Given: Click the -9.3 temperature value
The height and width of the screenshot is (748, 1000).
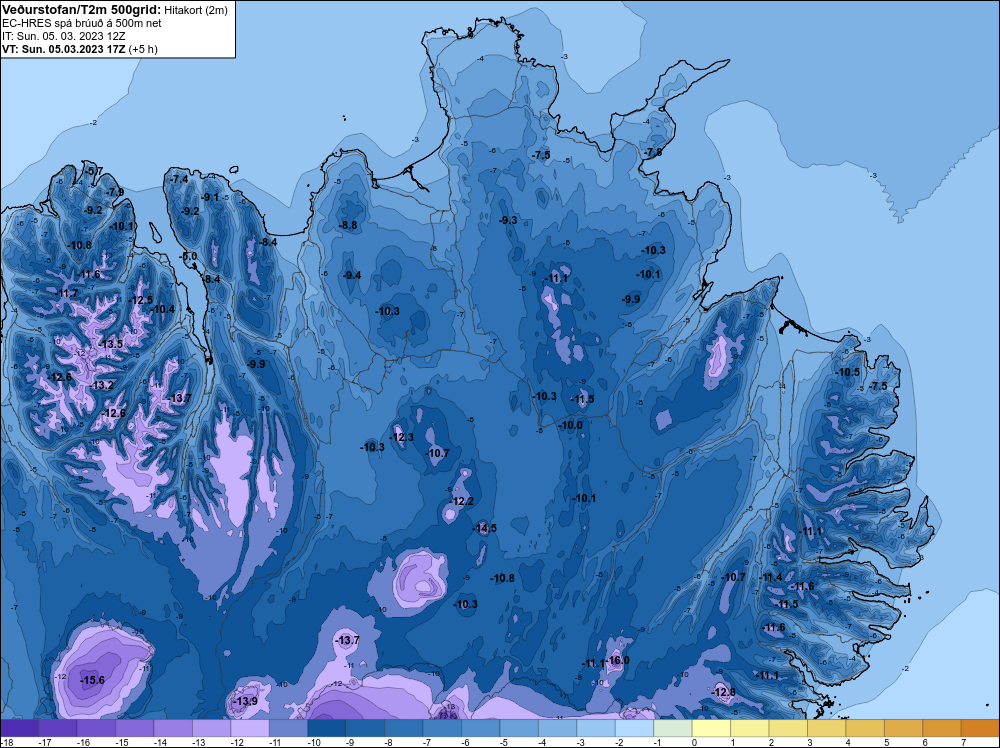Looking at the screenshot, I should (508, 220).
